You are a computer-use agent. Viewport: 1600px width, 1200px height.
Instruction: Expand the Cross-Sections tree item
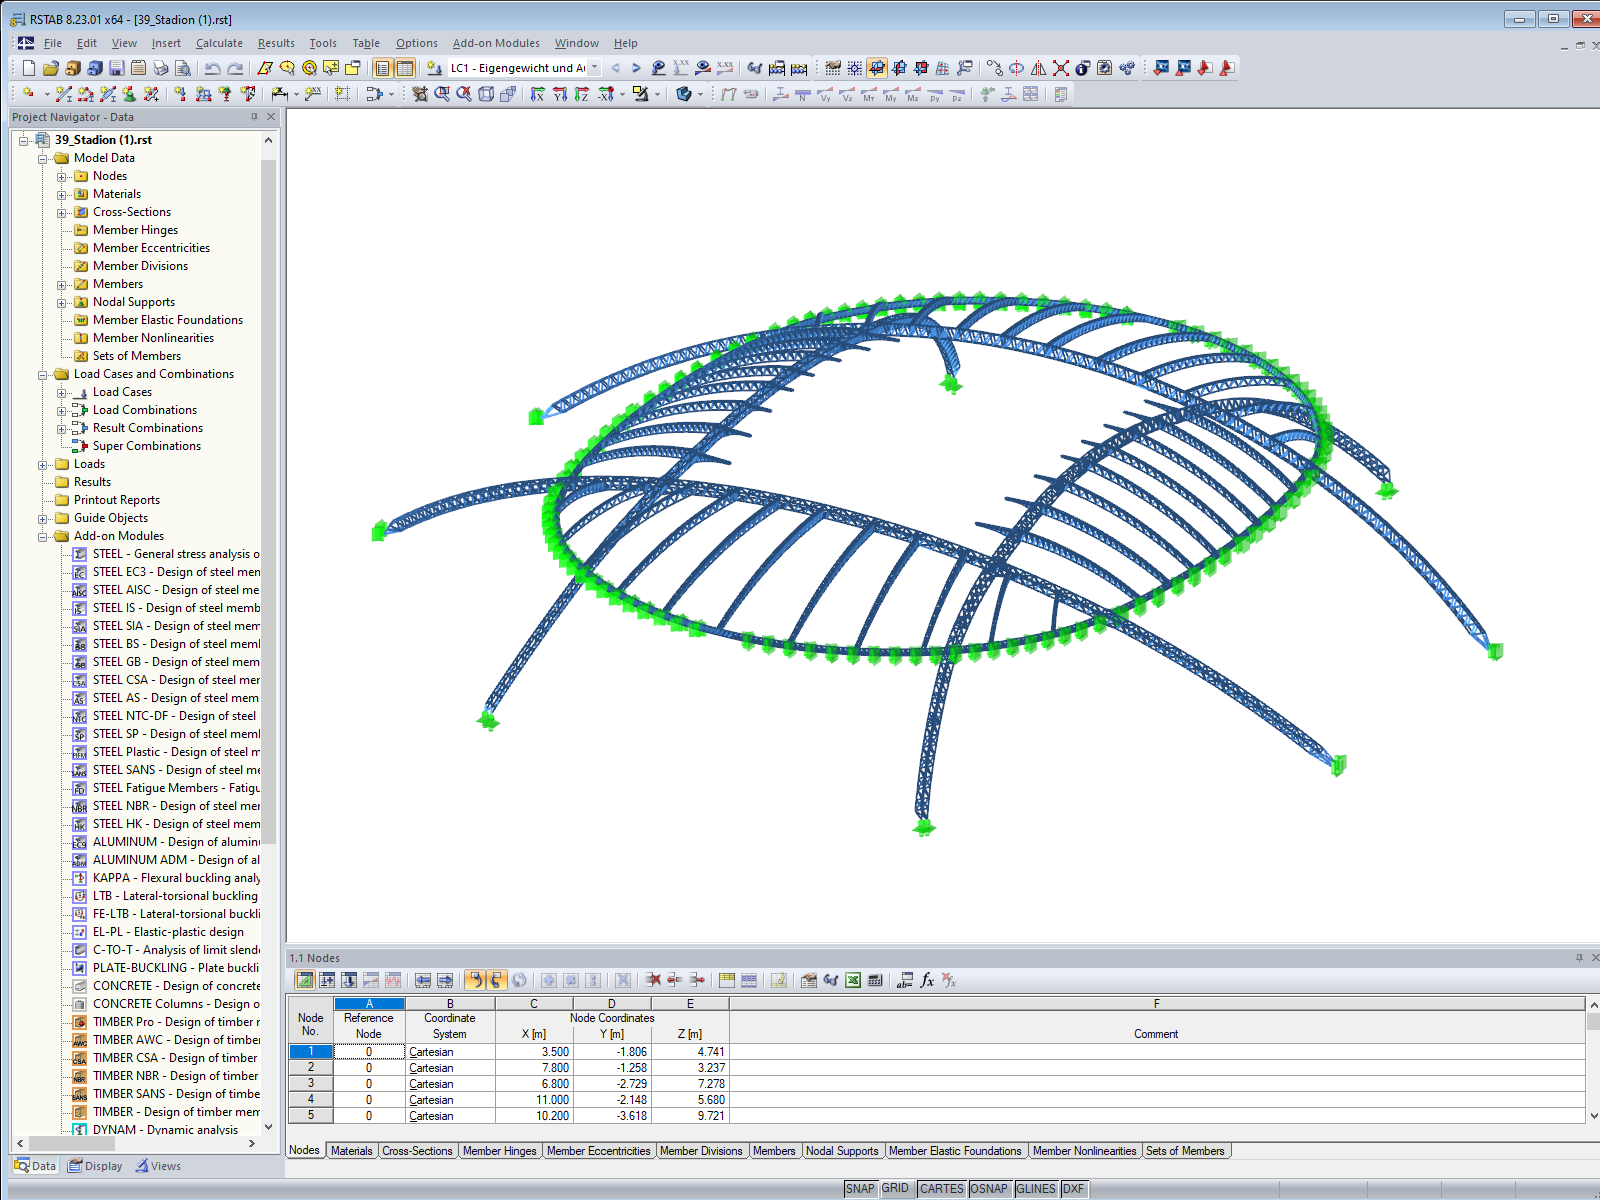62,212
